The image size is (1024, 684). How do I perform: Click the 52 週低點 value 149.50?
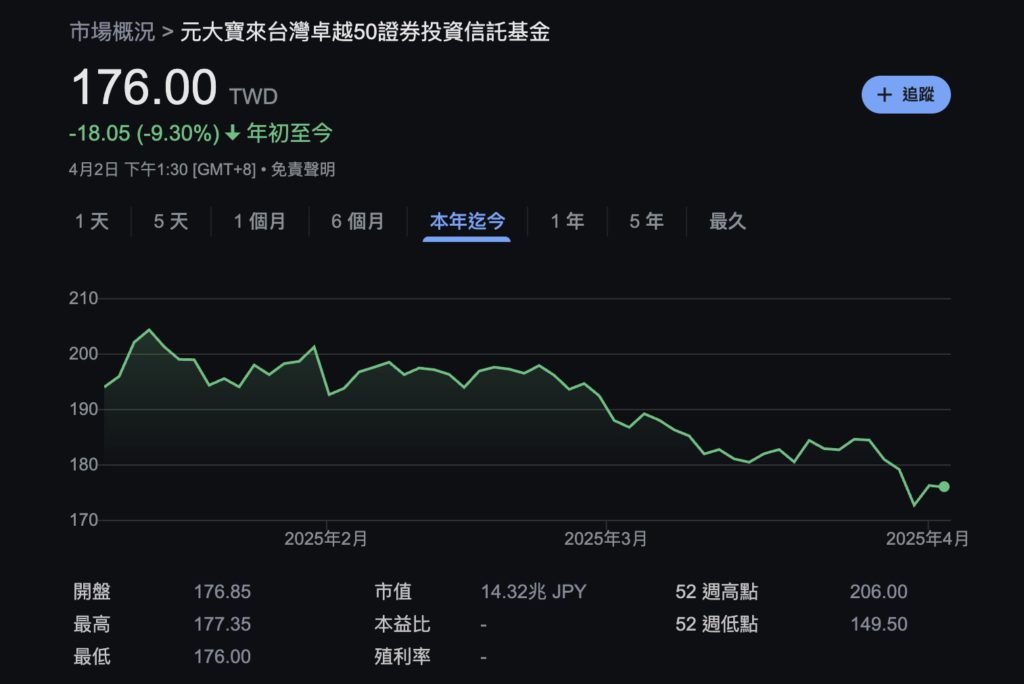pyautogui.click(x=877, y=624)
